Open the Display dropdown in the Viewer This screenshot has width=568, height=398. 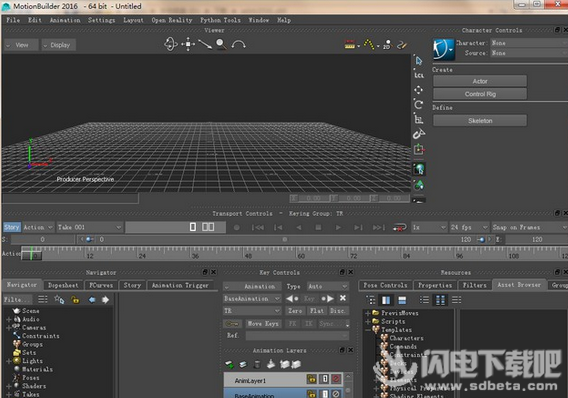point(59,45)
